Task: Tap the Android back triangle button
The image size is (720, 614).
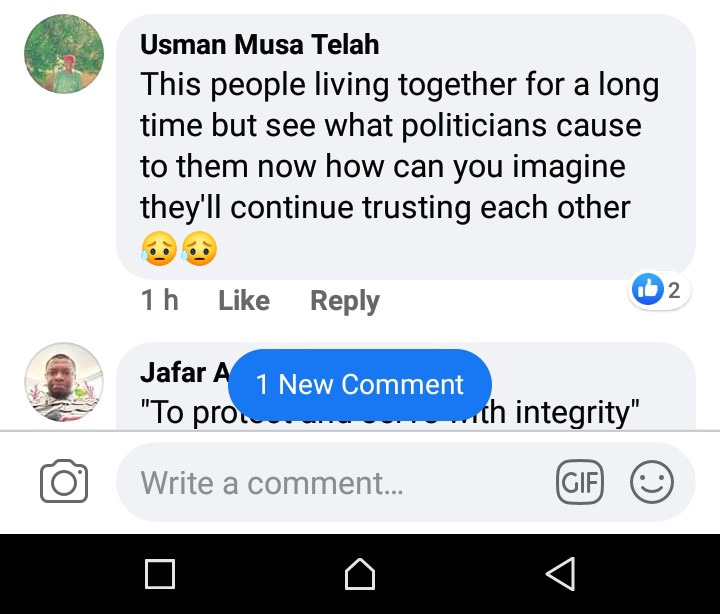Action: 561,574
